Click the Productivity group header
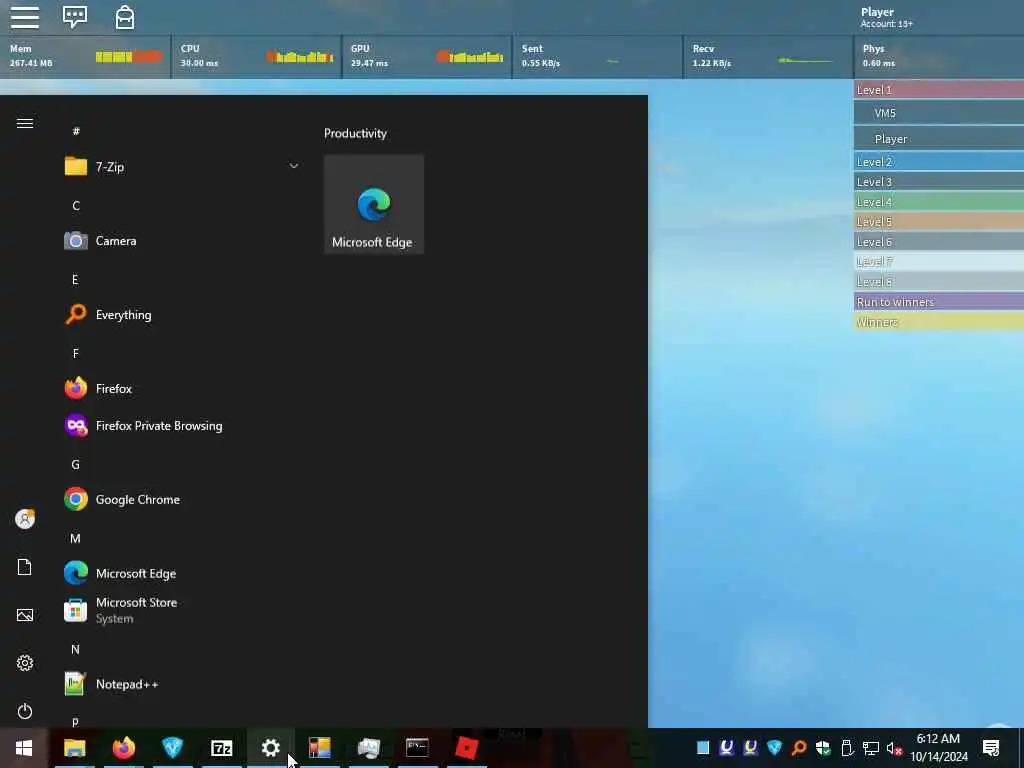The image size is (1024, 768). tap(355, 133)
